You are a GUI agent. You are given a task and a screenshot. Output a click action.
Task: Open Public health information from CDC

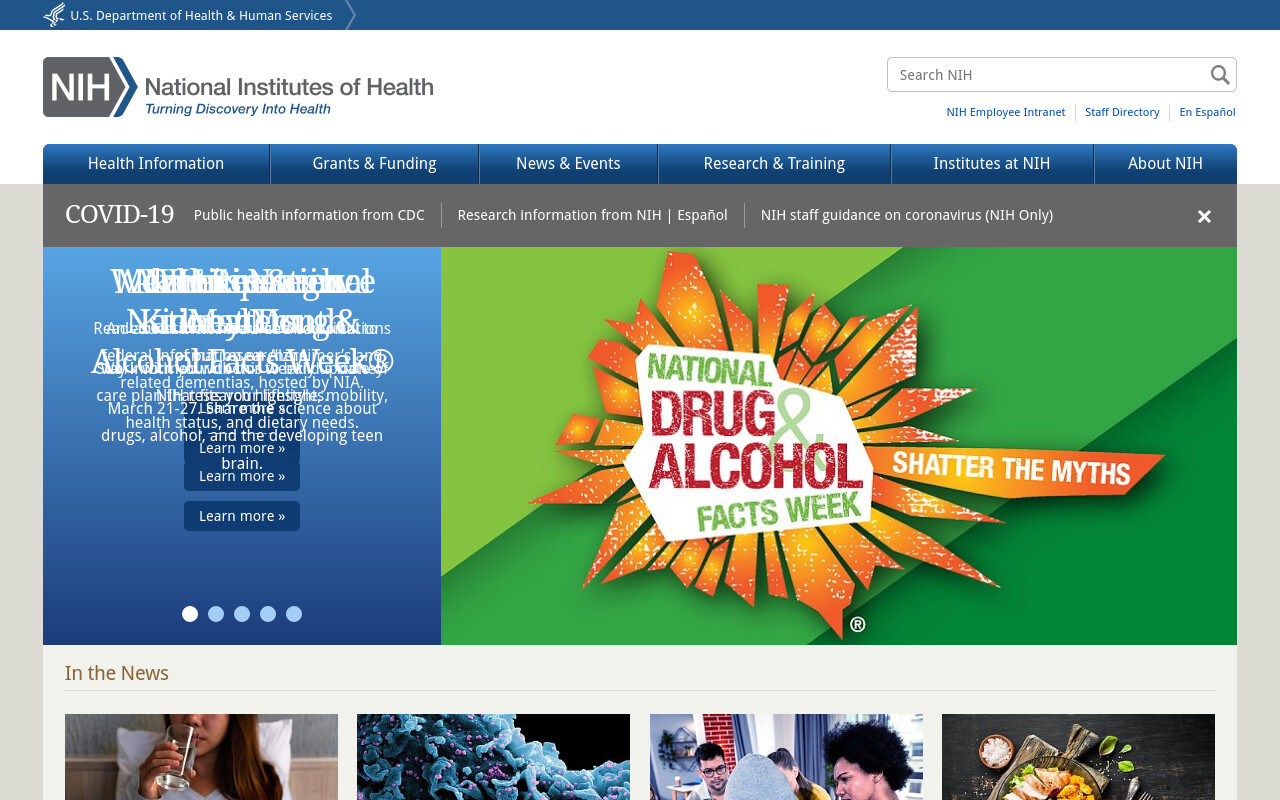click(309, 215)
